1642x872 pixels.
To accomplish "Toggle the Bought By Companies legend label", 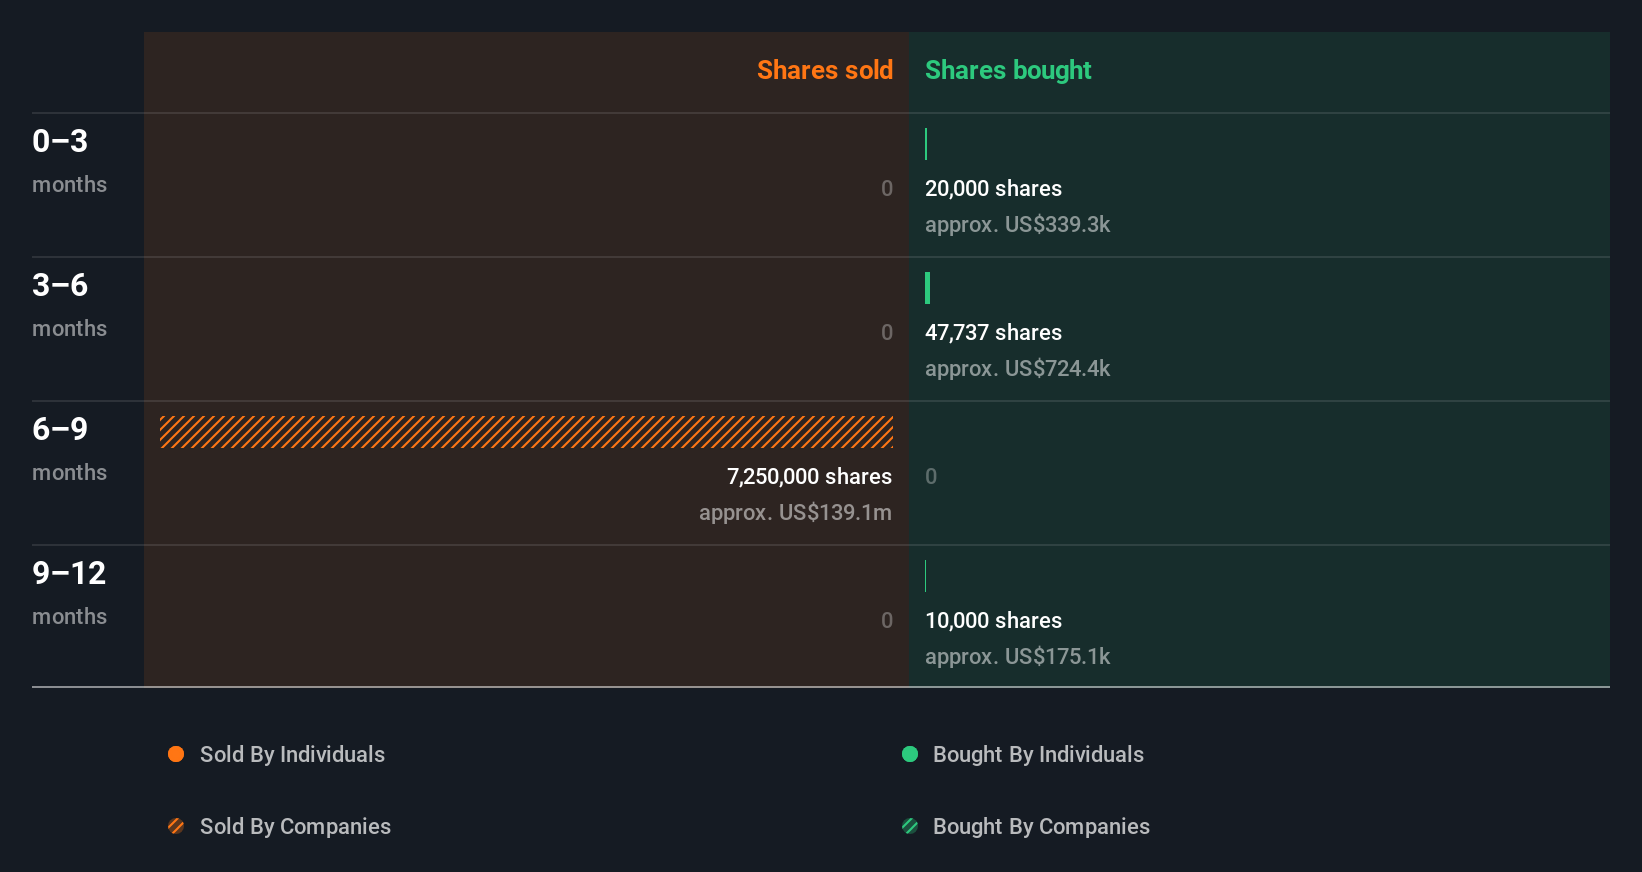I will [x=1041, y=826].
